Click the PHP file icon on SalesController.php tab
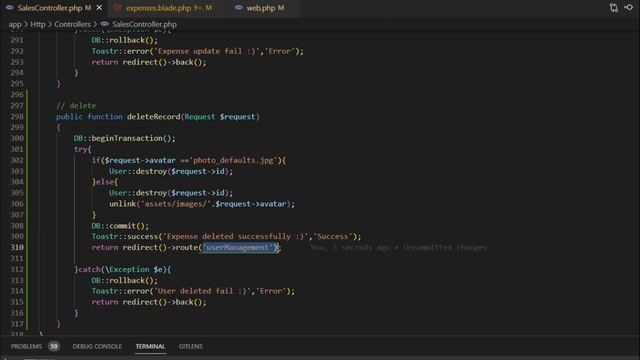 tap(9, 8)
